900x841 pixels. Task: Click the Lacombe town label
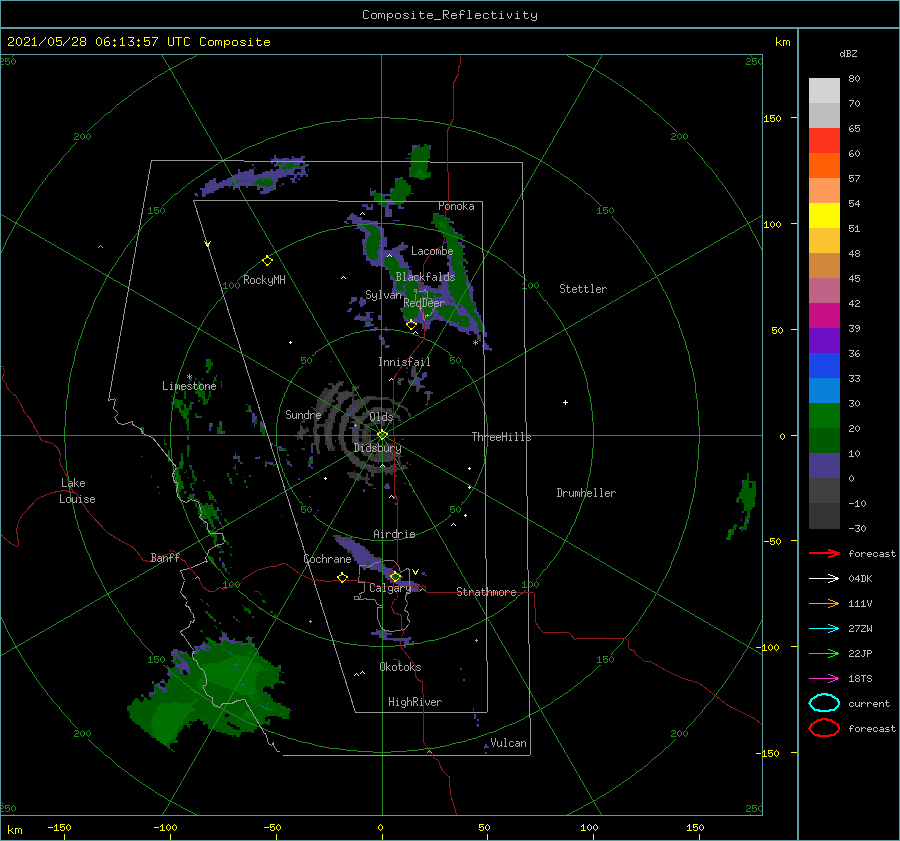click(432, 251)
